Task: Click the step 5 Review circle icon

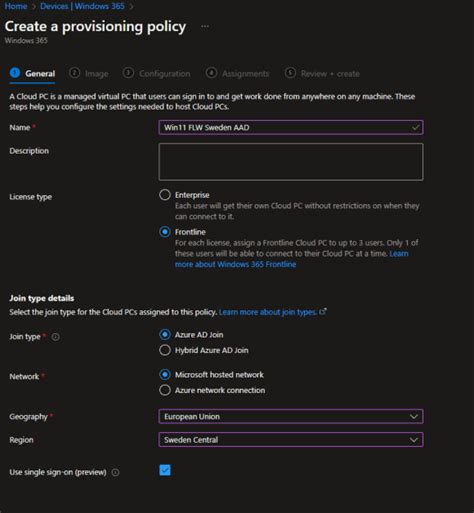Action: (x=290, y=73)
